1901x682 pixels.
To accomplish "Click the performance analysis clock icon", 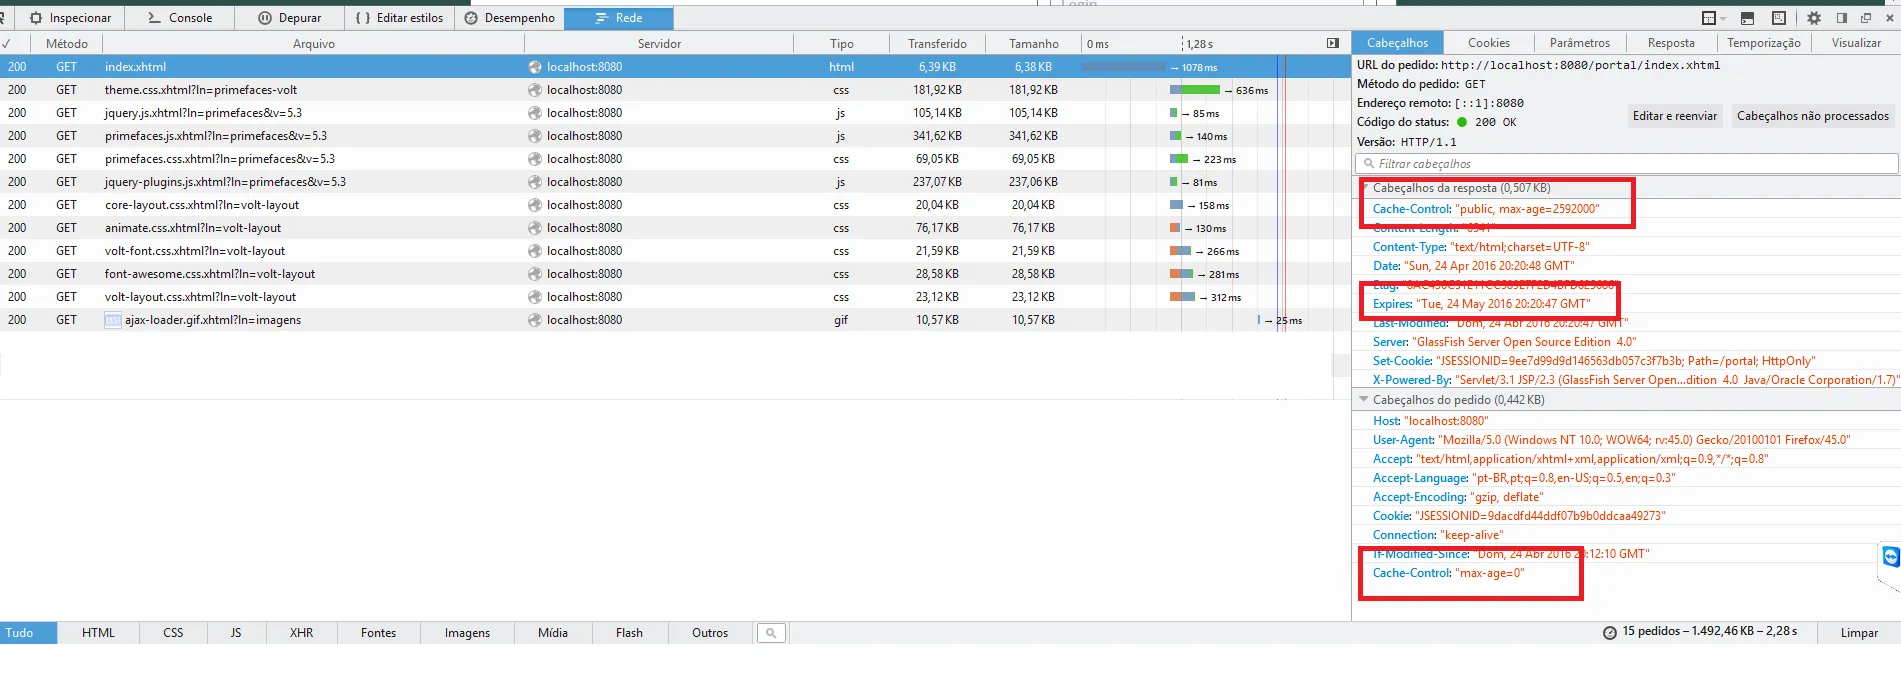I will tap(1609, 633).
